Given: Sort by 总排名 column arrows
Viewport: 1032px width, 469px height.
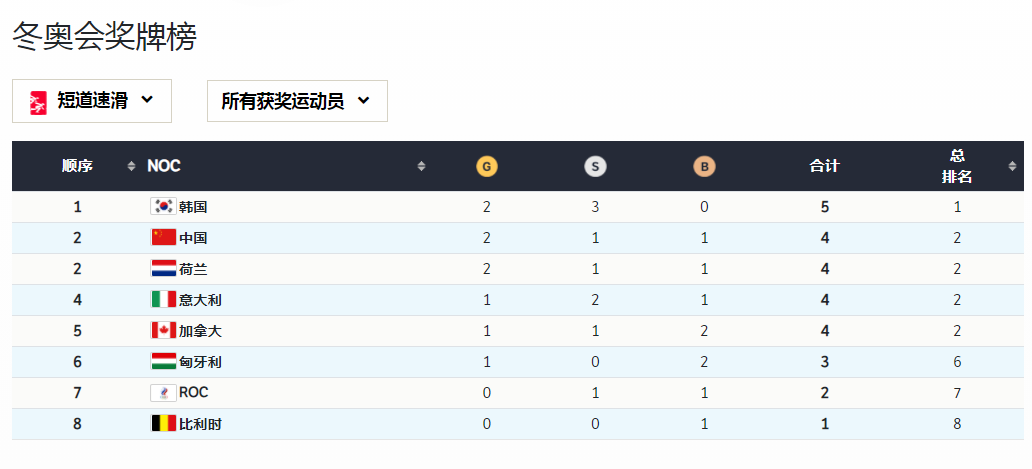Looking at the screenshot, I should (x=1012, y=166).
